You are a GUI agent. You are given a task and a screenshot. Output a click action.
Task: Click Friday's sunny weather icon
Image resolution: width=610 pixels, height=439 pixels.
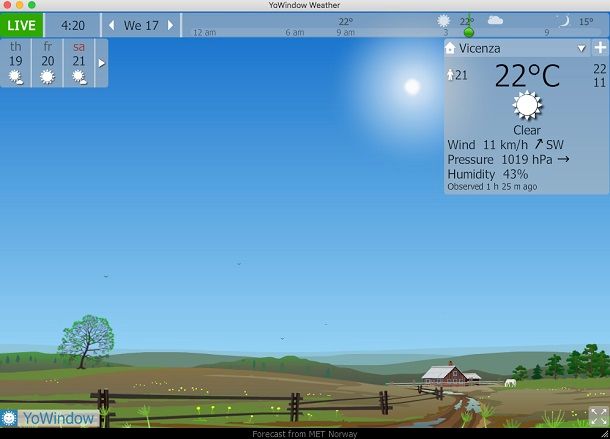point(47,77)
